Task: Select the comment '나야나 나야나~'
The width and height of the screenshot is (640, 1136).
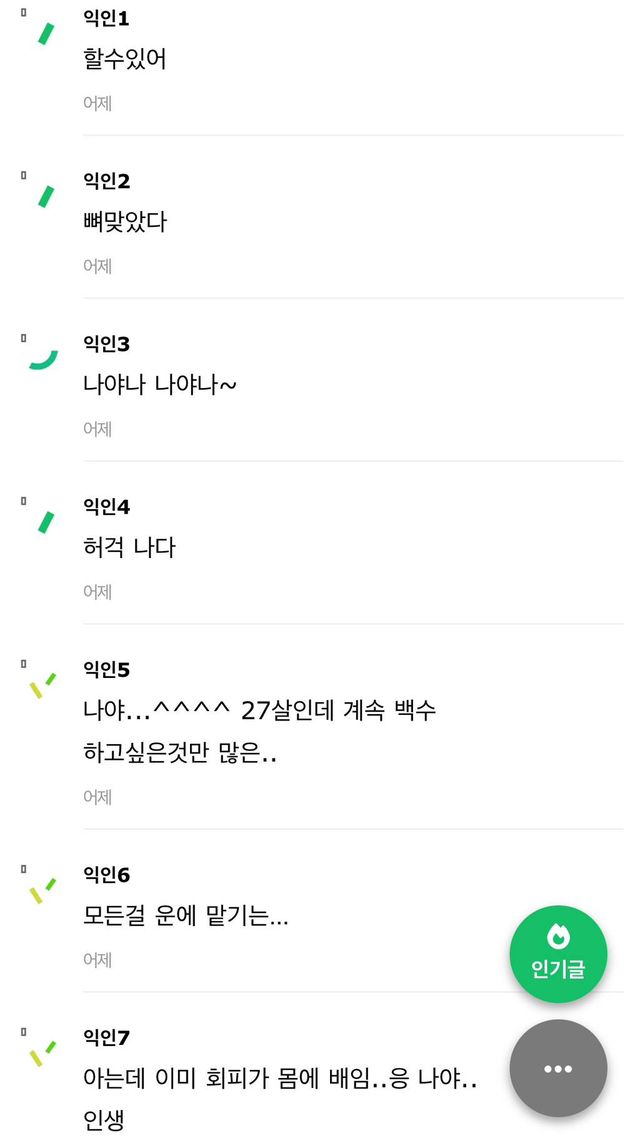Action: click(x=160, y=385)
